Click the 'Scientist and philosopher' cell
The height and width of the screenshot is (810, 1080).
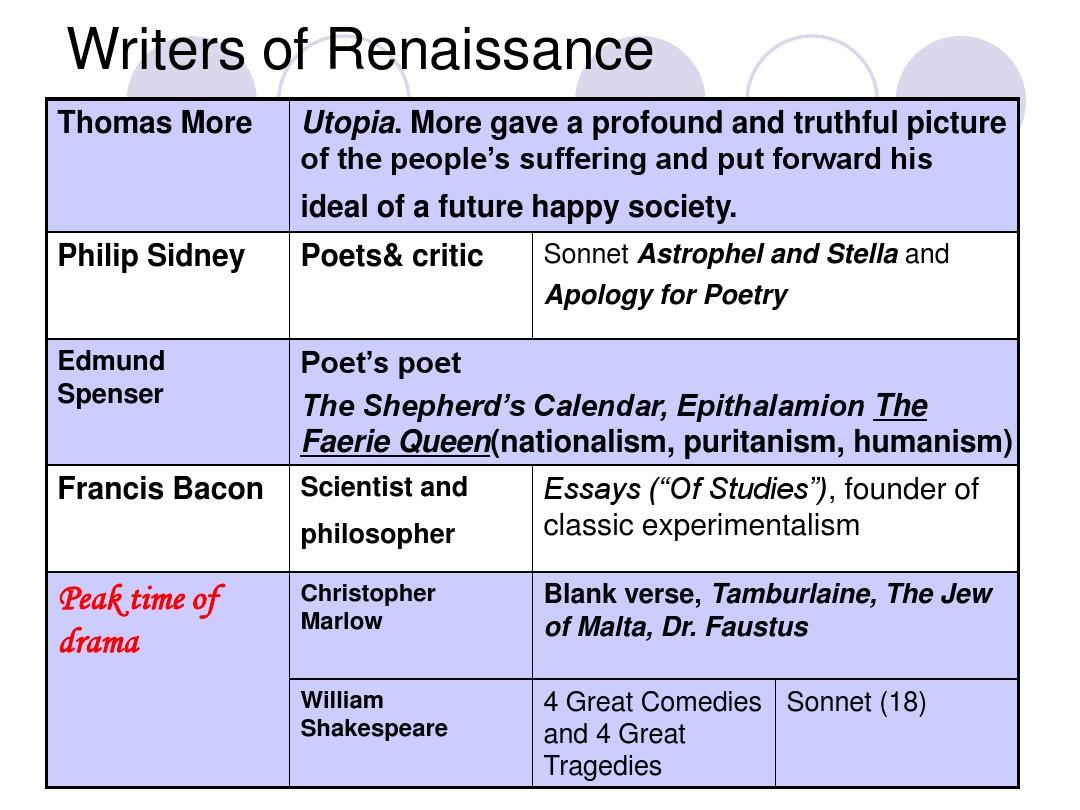(x=411, y=519)
